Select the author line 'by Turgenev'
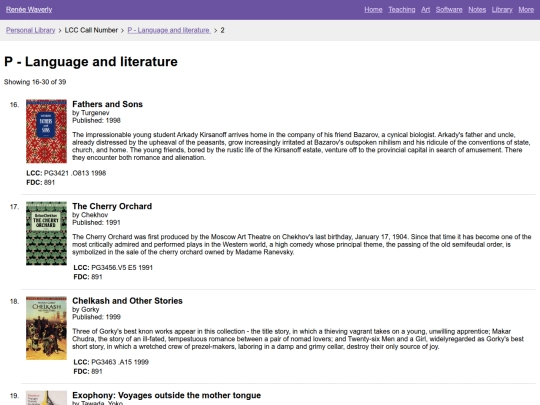 (91, 113)
